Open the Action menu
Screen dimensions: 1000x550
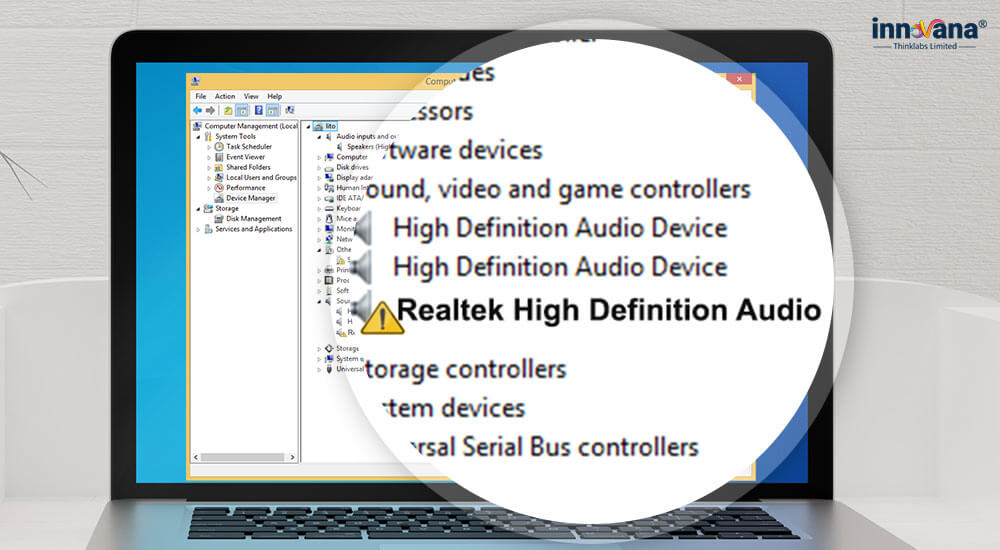tap(224, 96)
